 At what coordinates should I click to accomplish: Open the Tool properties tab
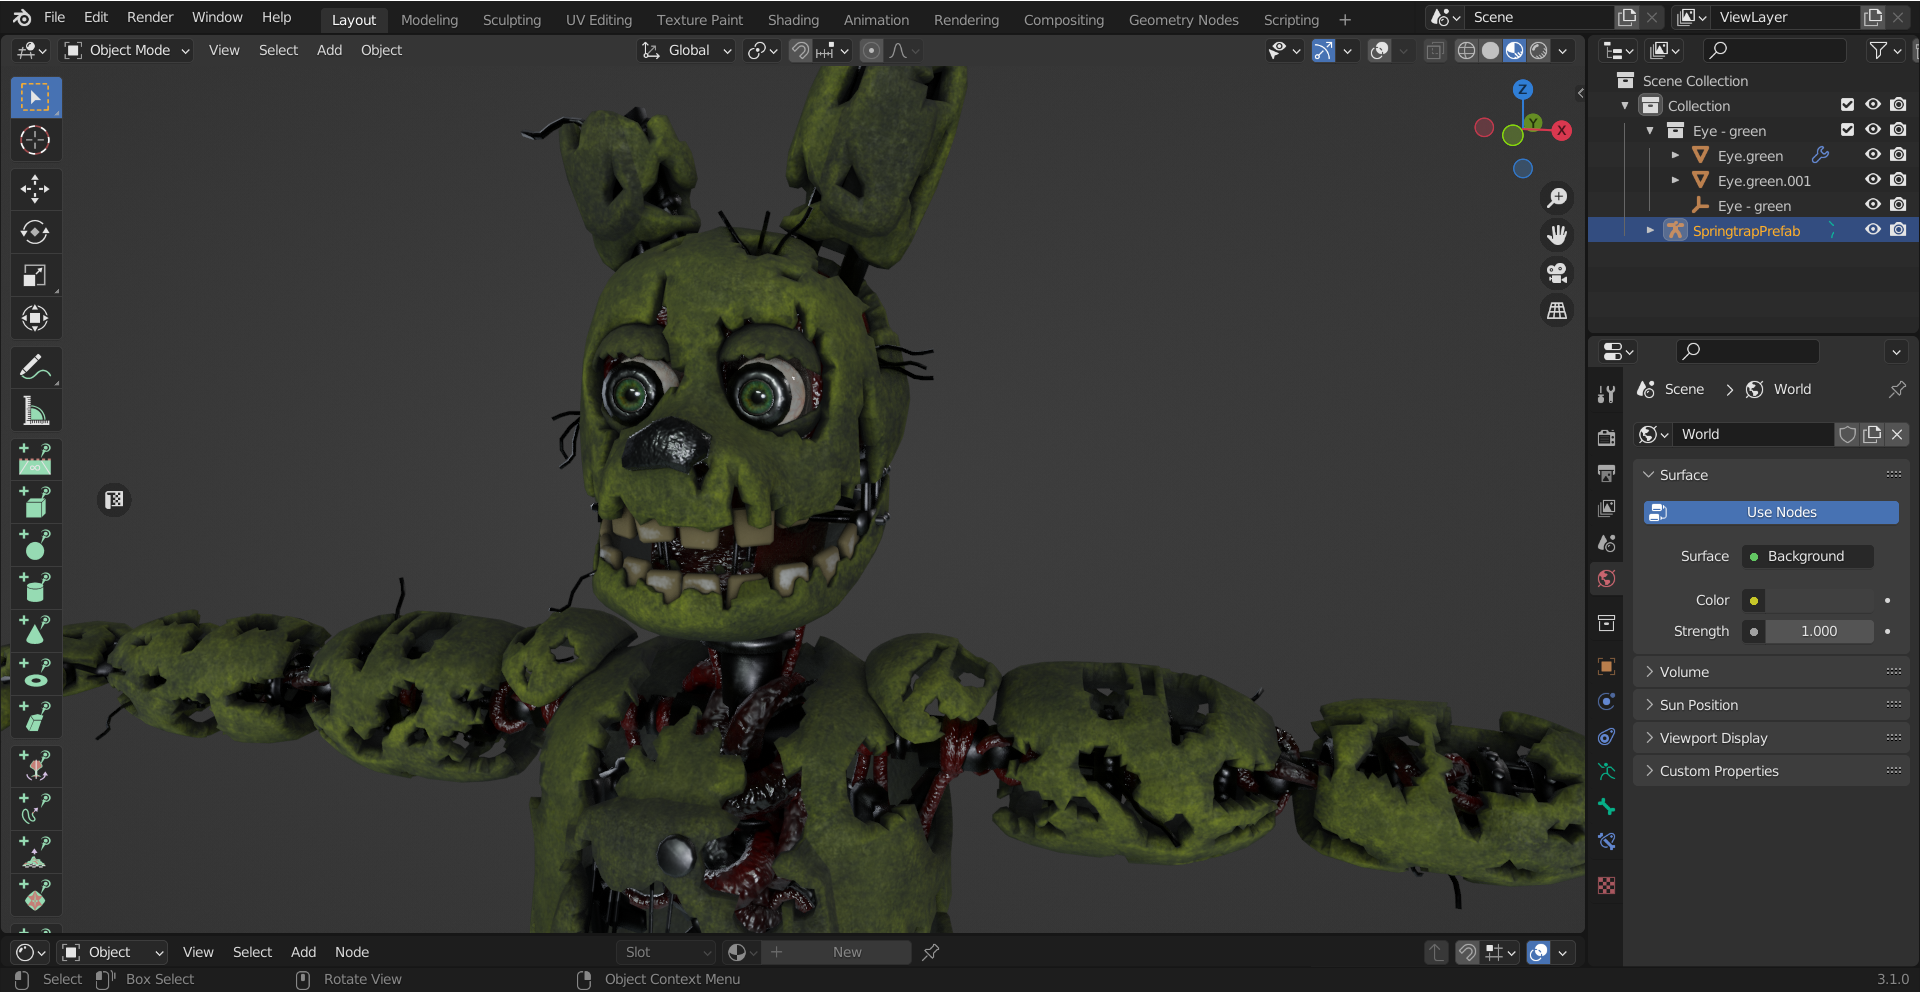coord(1607,394)
